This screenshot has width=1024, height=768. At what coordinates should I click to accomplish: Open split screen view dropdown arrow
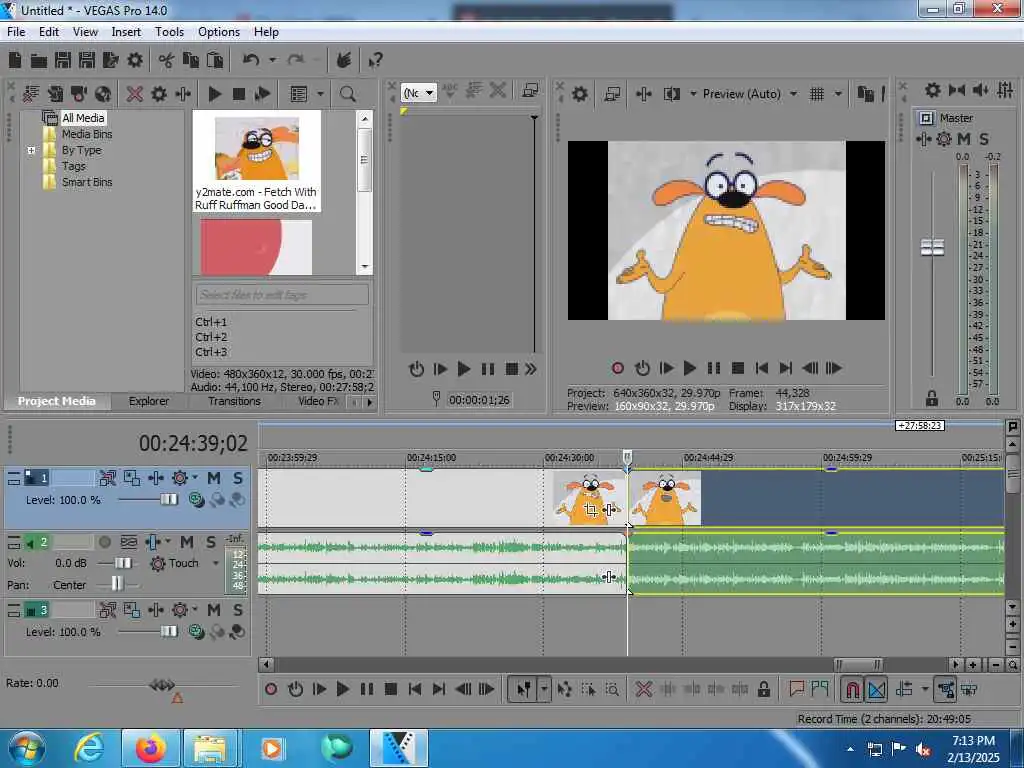[x=693, y=94]
